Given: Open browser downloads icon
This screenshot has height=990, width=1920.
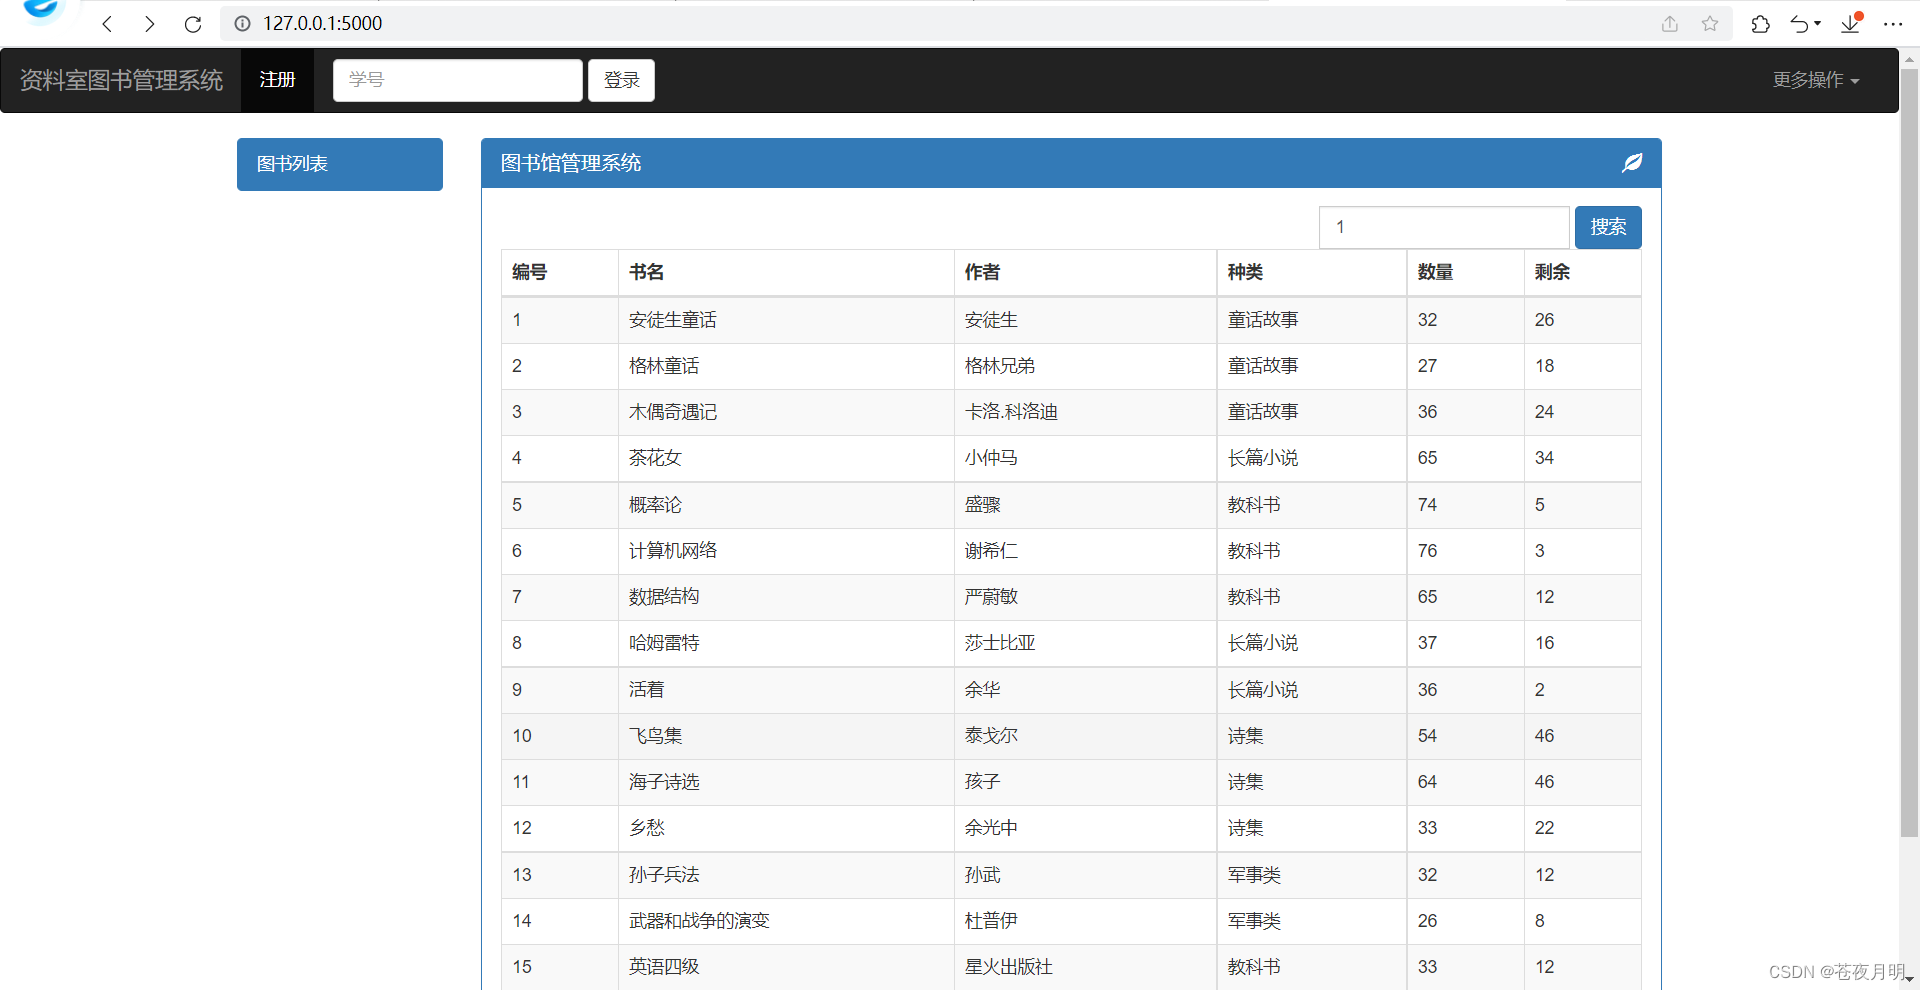Looking at the screenshot, I should tap(1851, 23).
